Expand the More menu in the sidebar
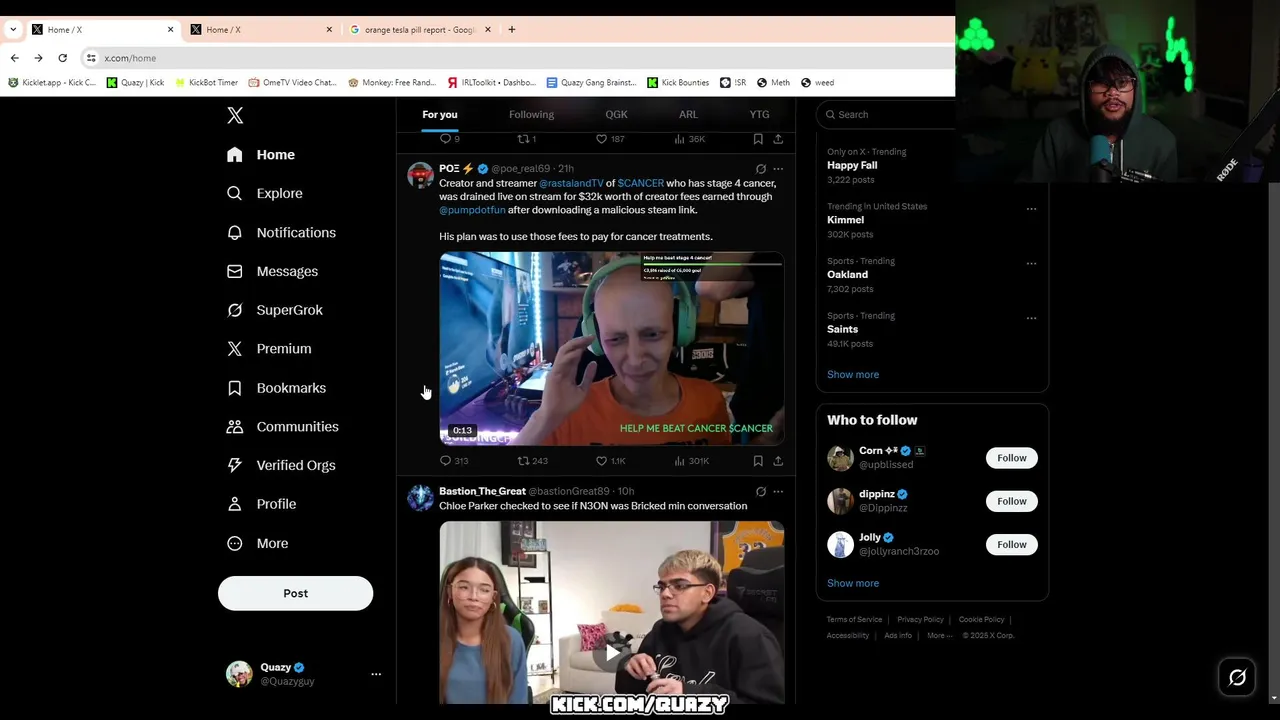1280x720 pixels. (257, 543)
